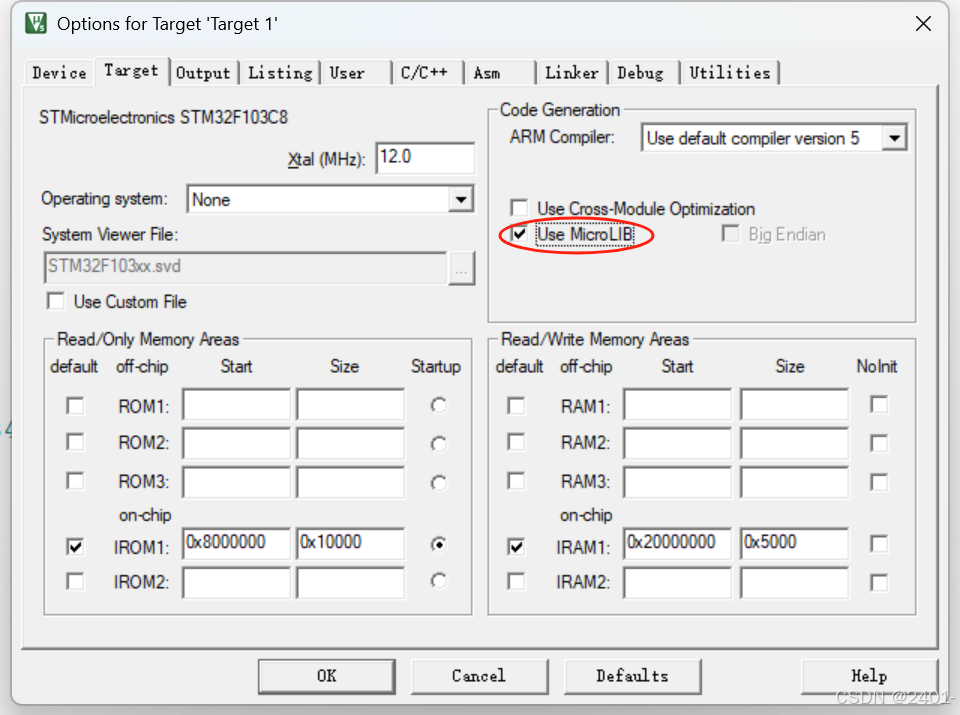The image size is (960, 715).
Task: Click the System Viewer File browse button
Action: pos(461,268)
